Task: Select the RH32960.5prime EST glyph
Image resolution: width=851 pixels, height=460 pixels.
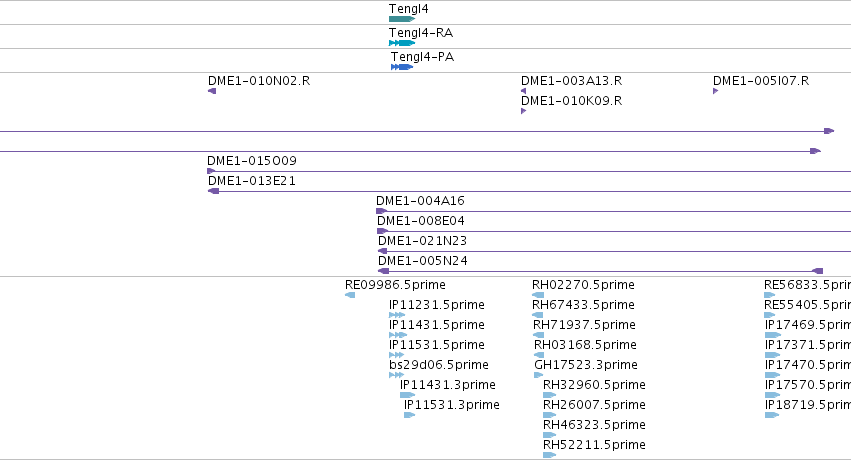Action: 550,395
